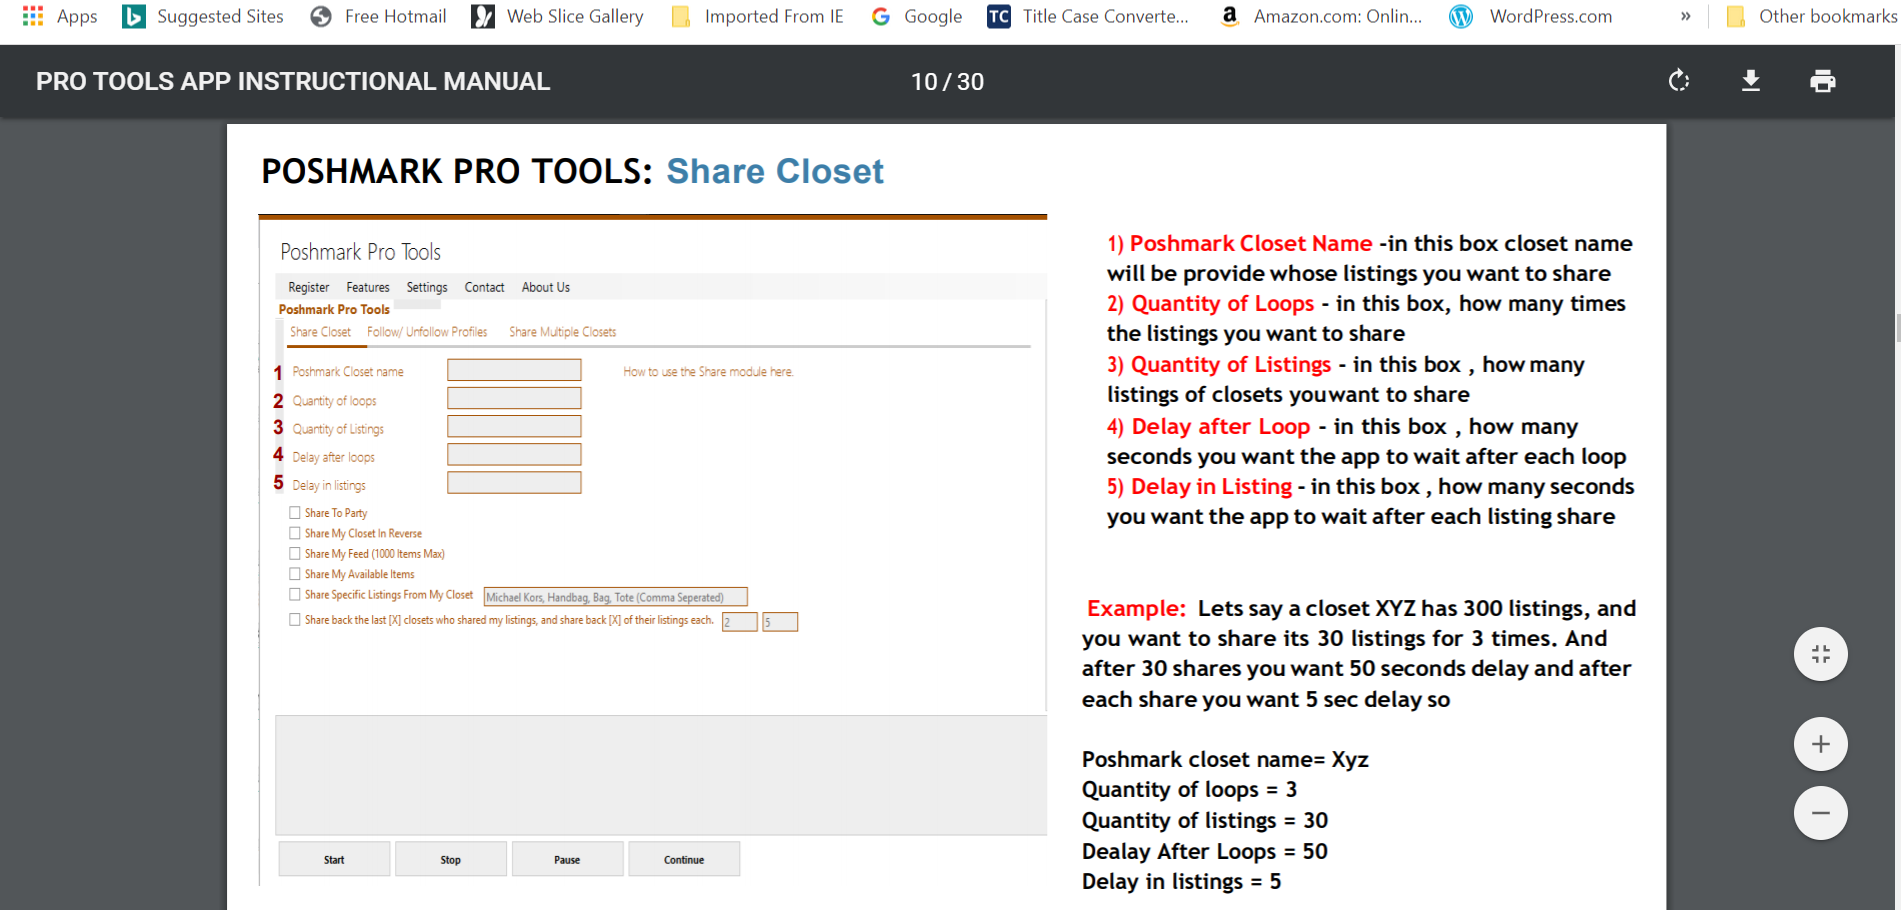Open Imported From IE bookmarks folder
The image size is (1901, 910).
[758, 16]
